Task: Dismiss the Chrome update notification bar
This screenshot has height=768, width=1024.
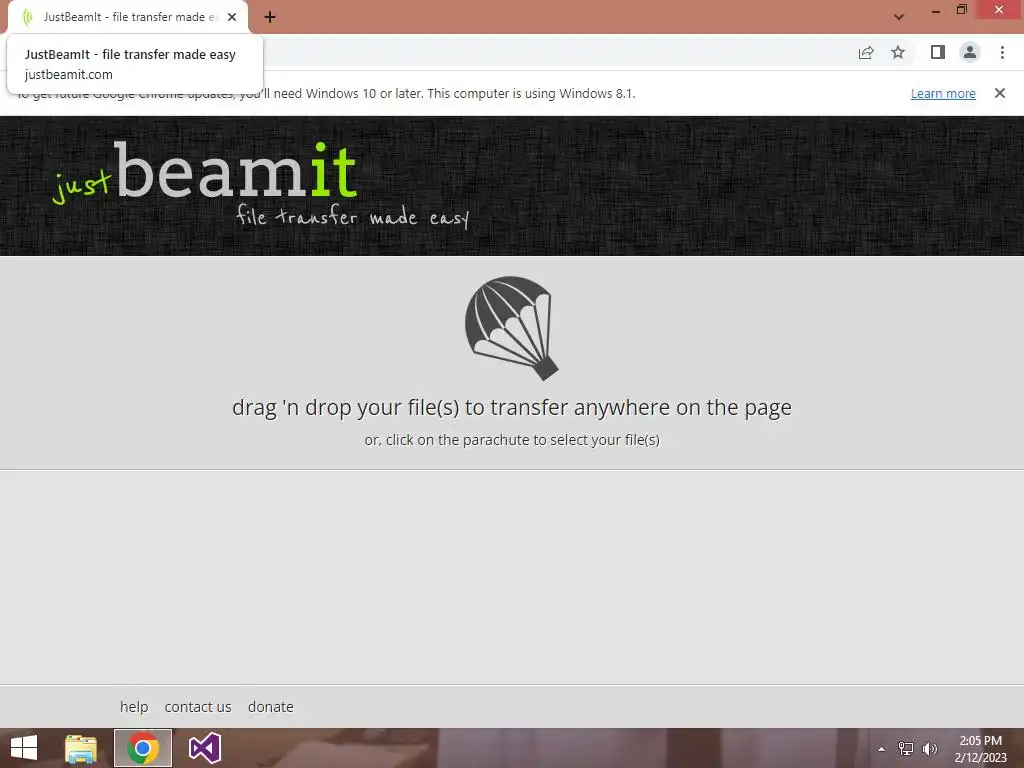Action: 999,93
